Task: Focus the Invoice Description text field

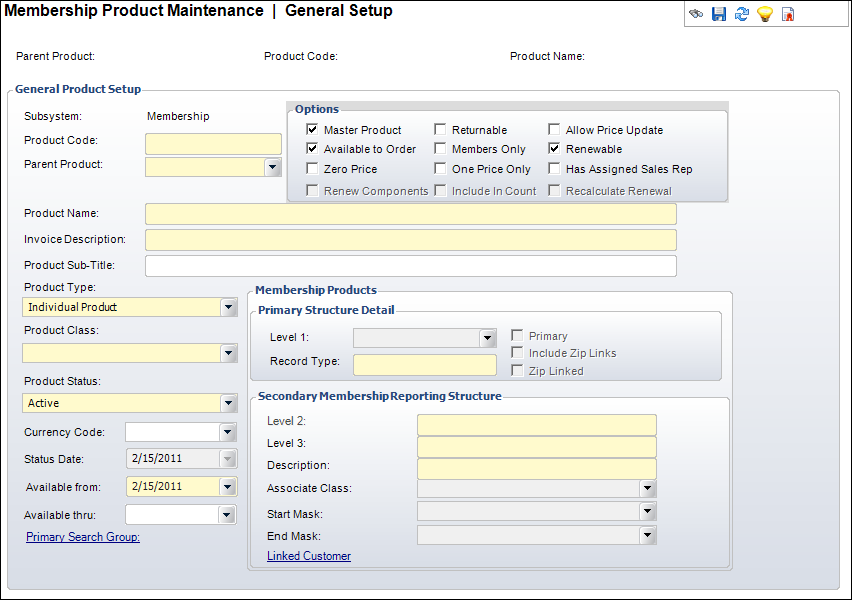Action: pyautogui.click(x=410, y=240)
